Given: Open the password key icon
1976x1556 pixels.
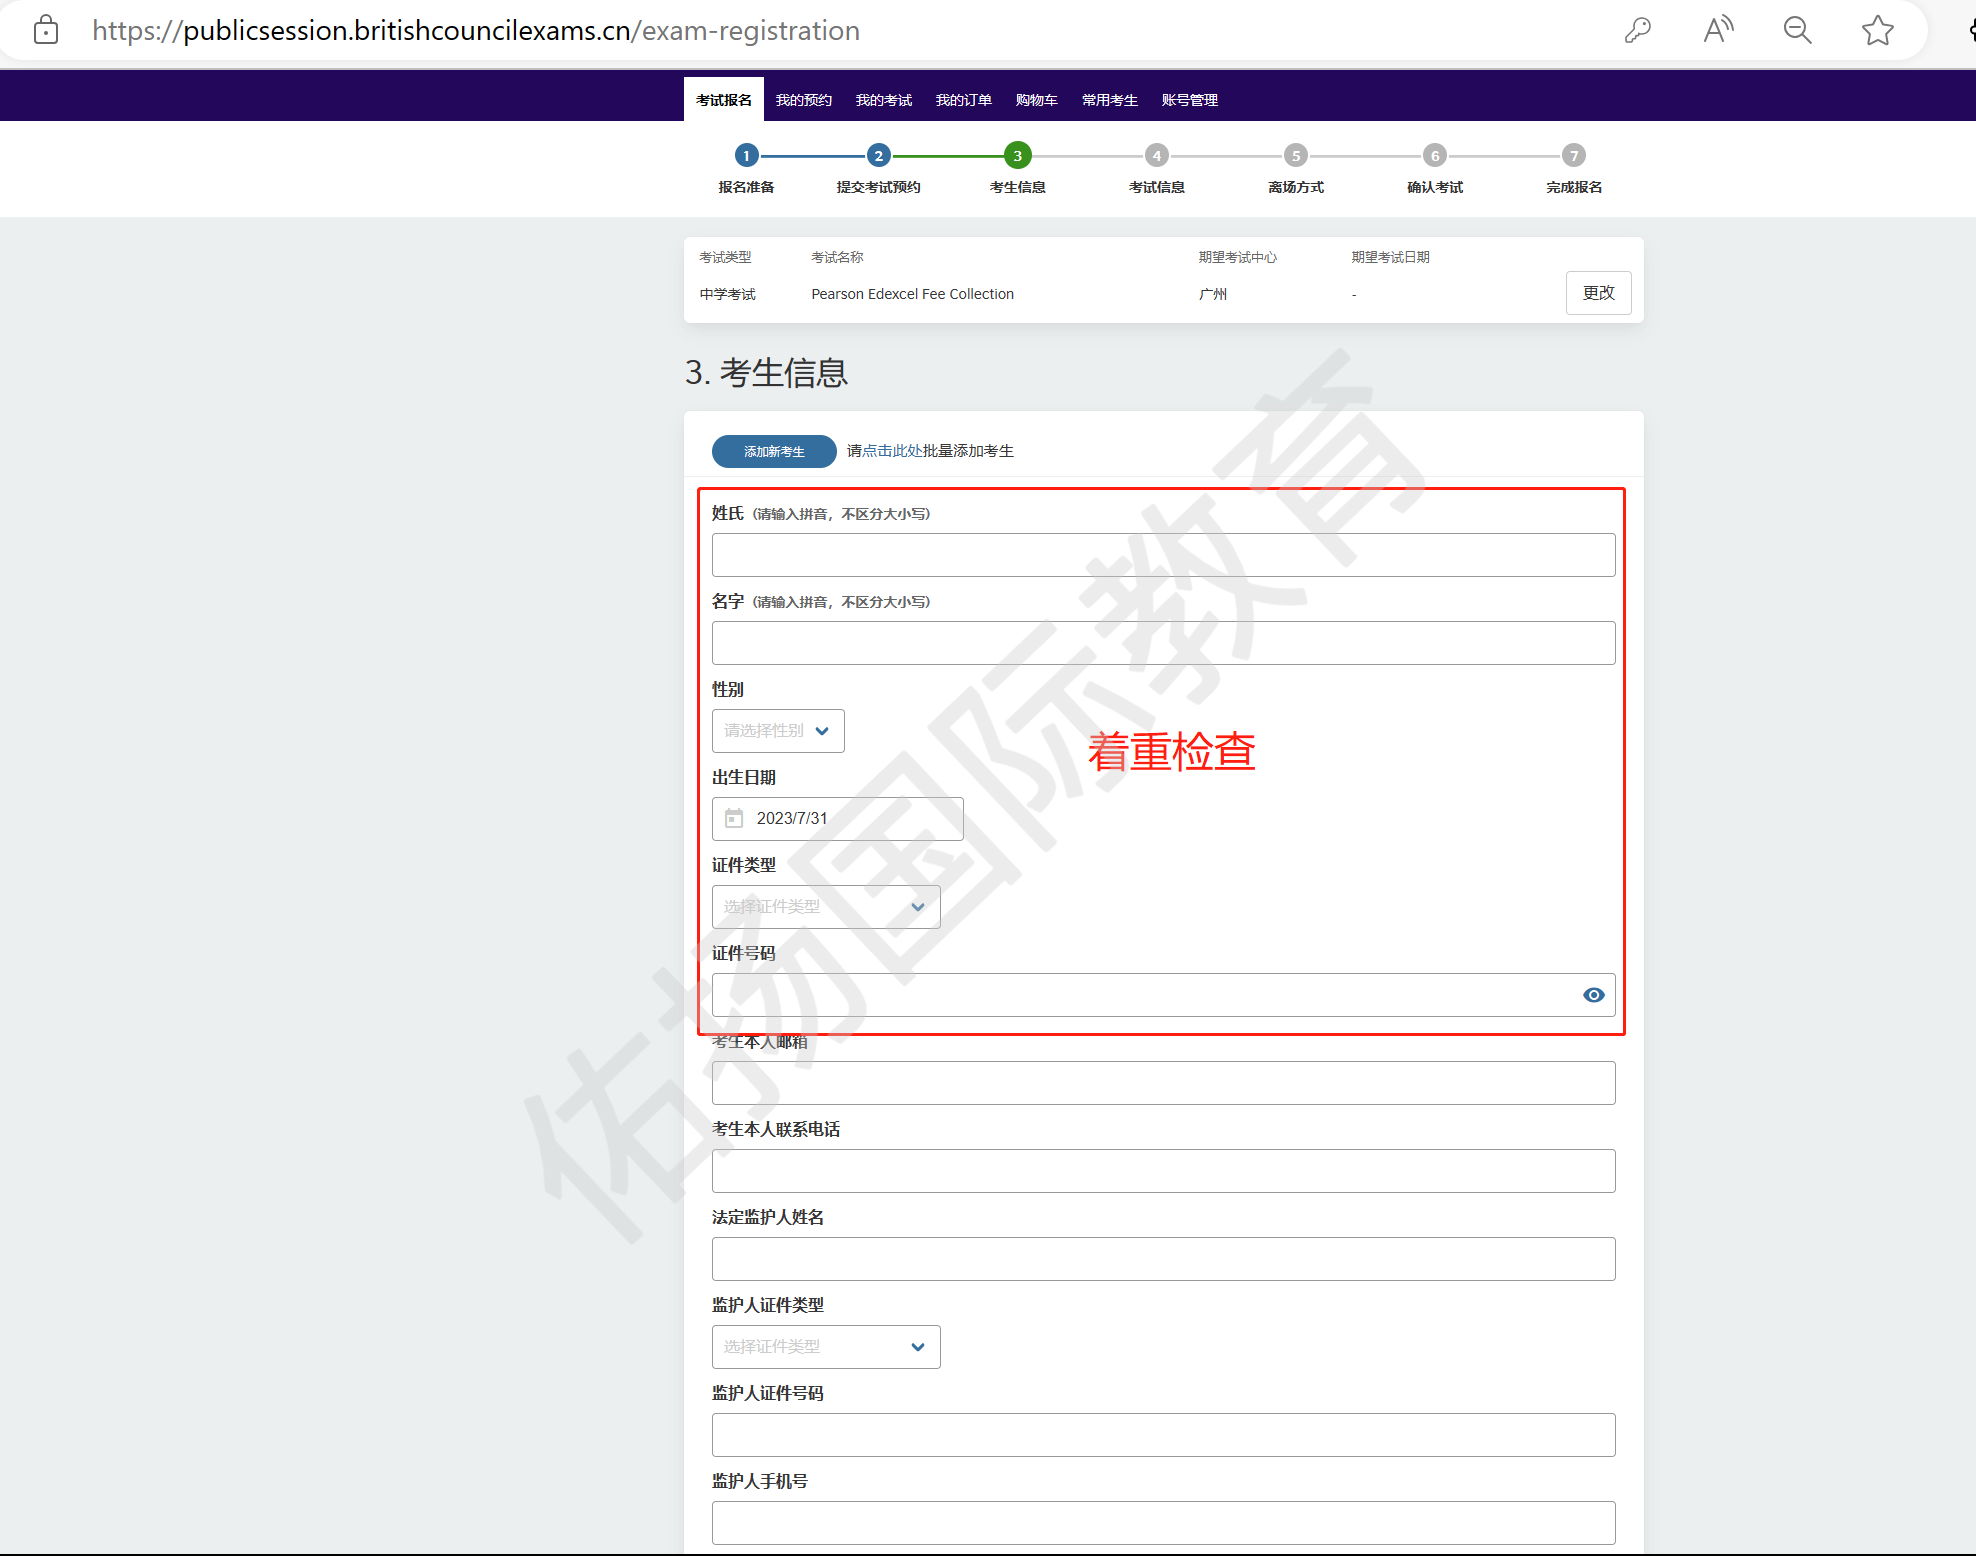Looking at the screenshot, I should (1638, 30).
